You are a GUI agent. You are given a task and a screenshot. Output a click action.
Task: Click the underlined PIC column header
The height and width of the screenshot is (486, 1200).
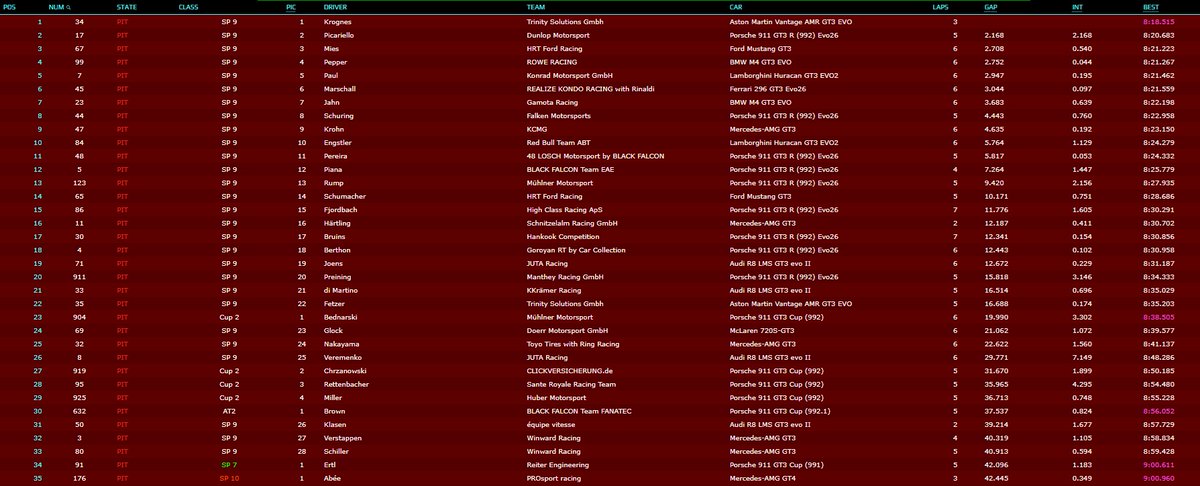(291, 6)
